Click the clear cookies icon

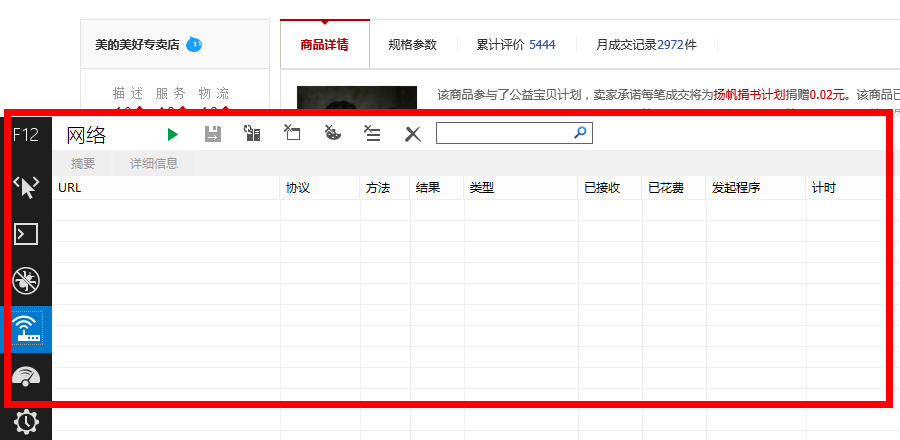333,134
